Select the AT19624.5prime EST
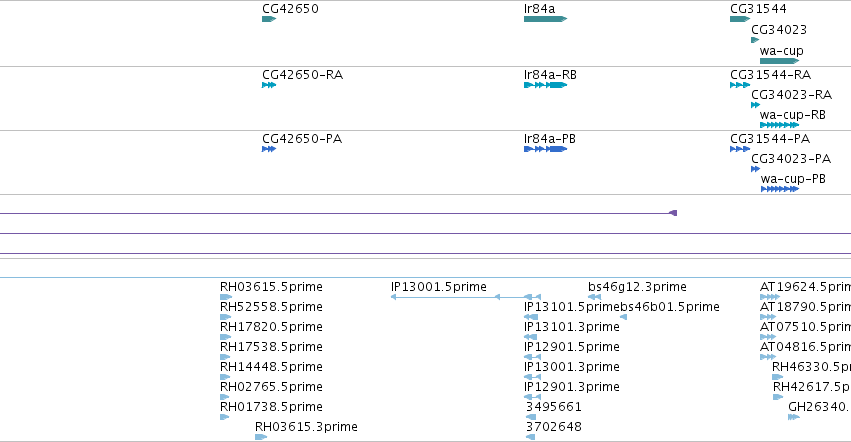The width and height of the screenshot is (851, 442). point(770,297)
